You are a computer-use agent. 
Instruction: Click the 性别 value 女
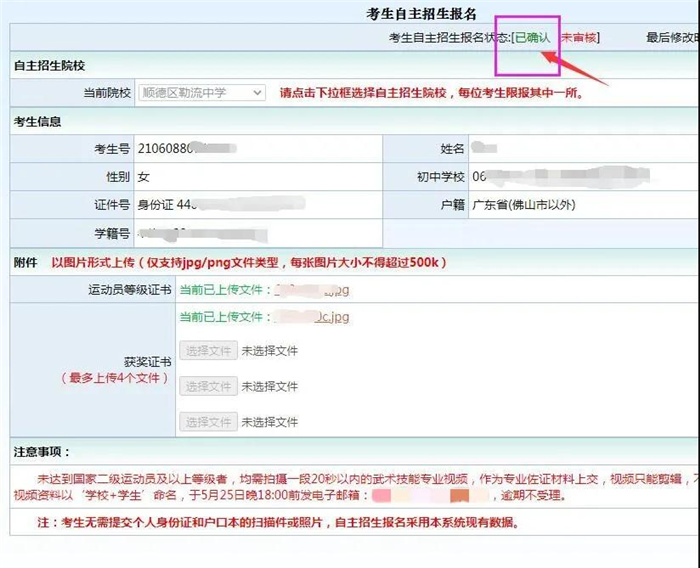(143, 177)
